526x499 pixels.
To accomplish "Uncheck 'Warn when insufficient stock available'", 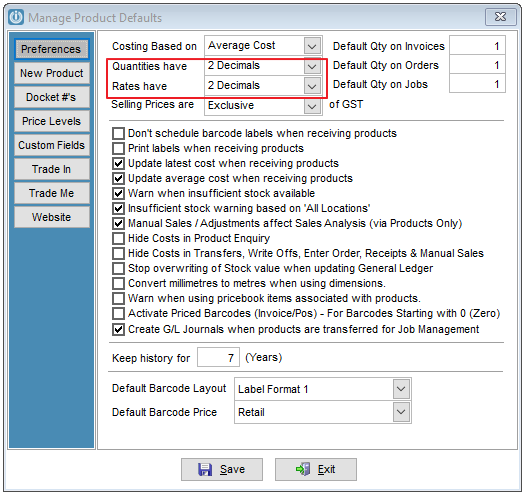I will click(x=118, y=193).
